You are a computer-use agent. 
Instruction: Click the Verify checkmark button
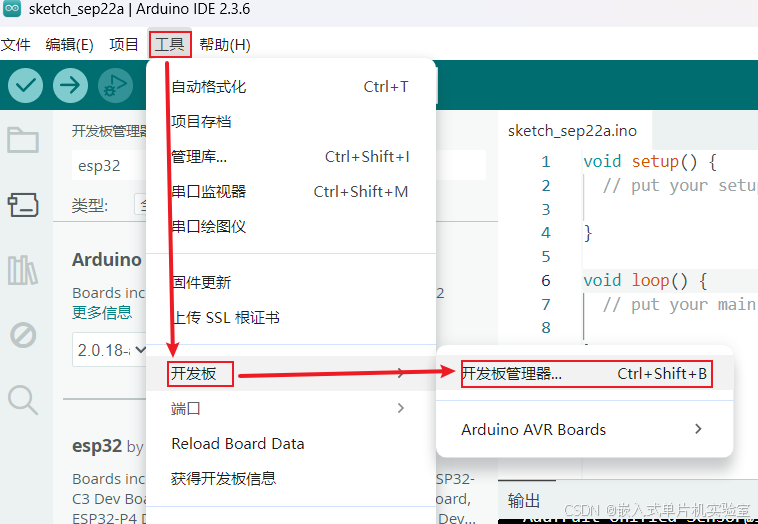pyautogui.click(x=25, y=86)
